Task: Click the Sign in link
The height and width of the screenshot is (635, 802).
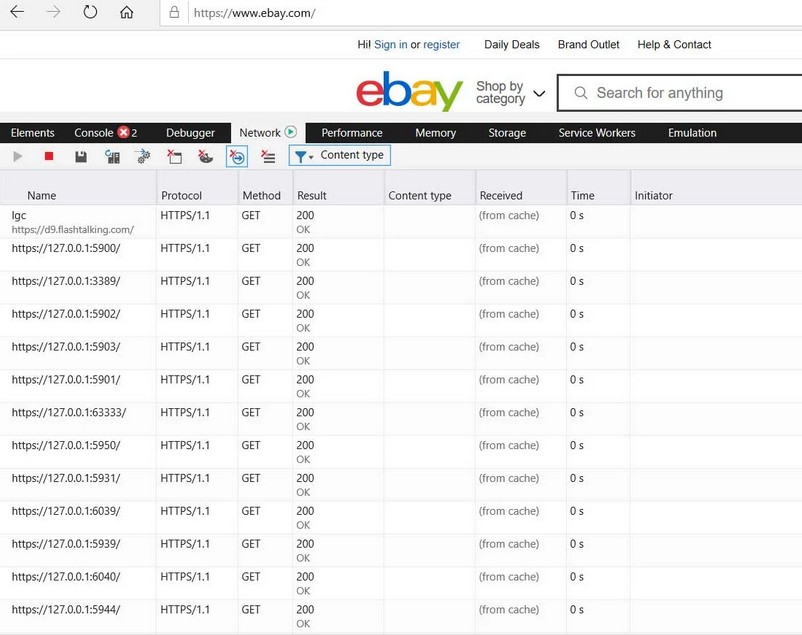Action: 391,45
